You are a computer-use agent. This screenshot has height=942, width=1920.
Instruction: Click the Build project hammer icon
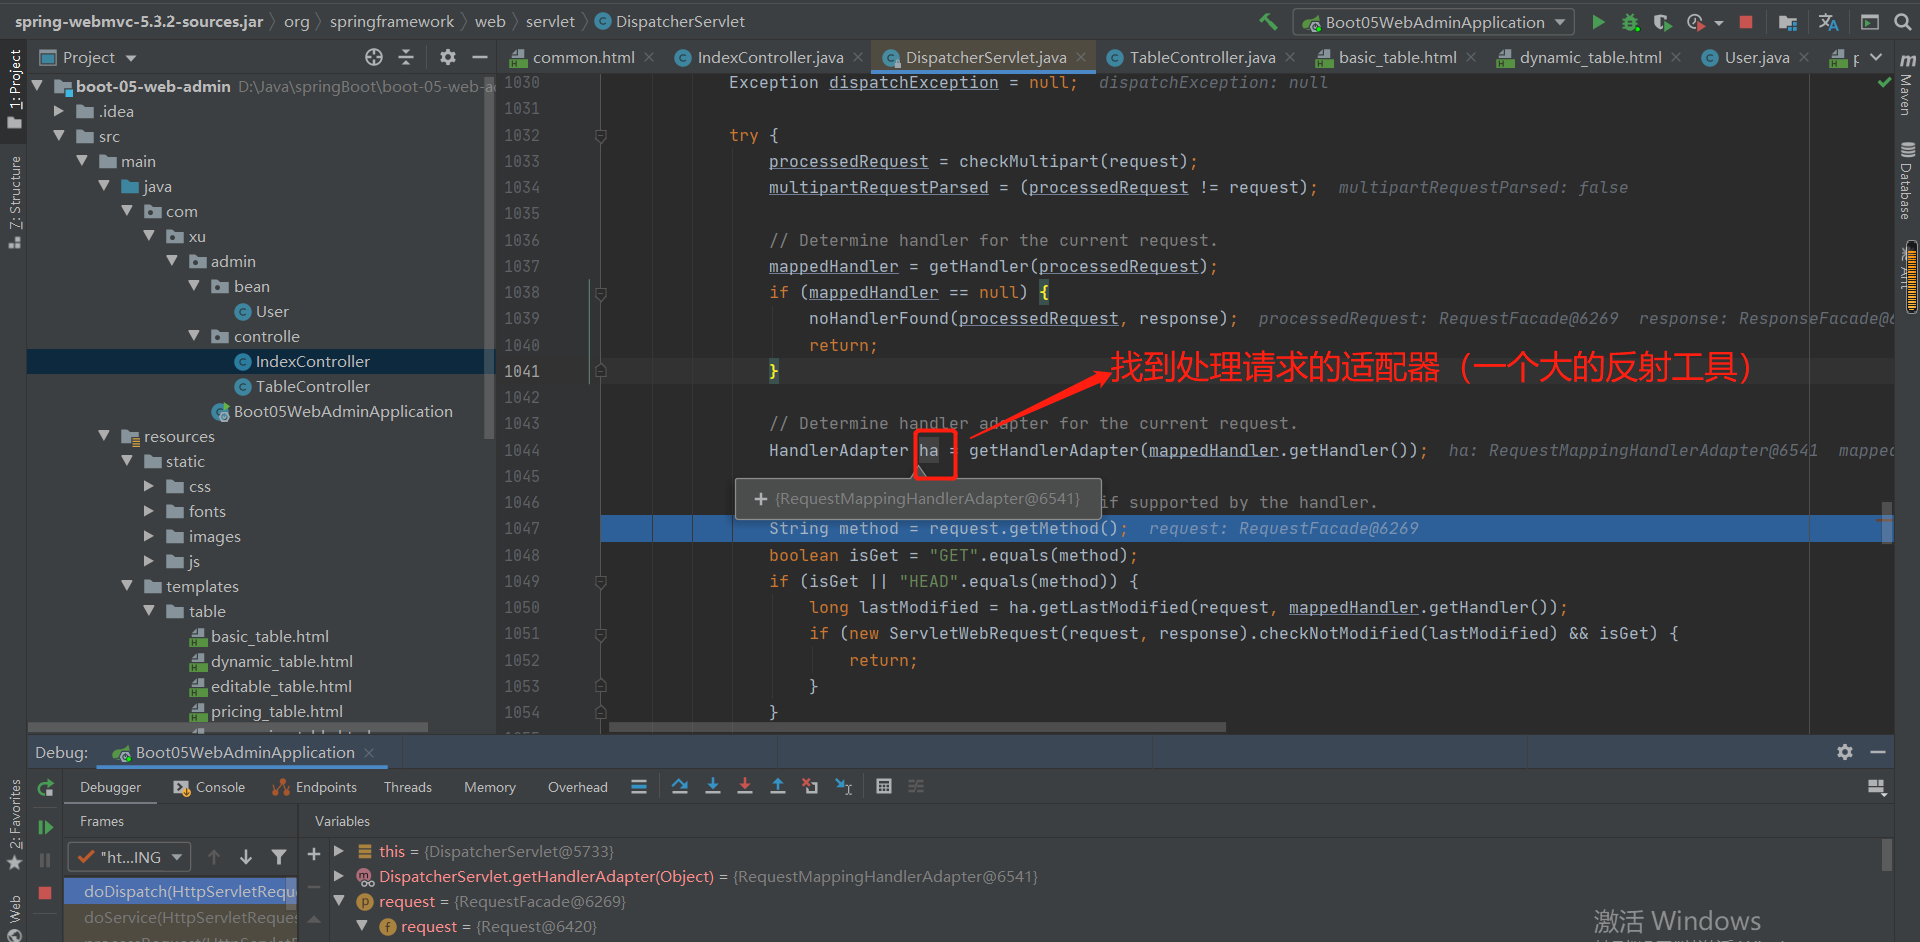click(x=1268, y=22)
